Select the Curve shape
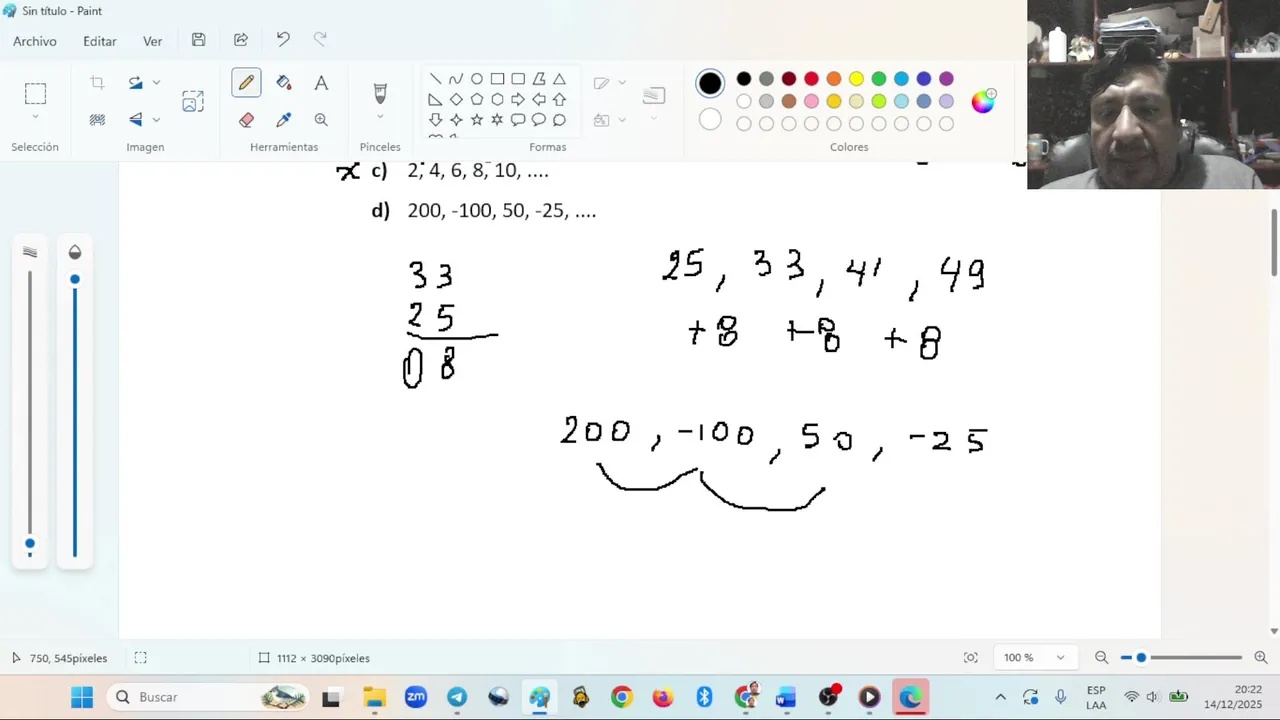The width and height of the screenshot is (1280, 720). coord(456,79)
